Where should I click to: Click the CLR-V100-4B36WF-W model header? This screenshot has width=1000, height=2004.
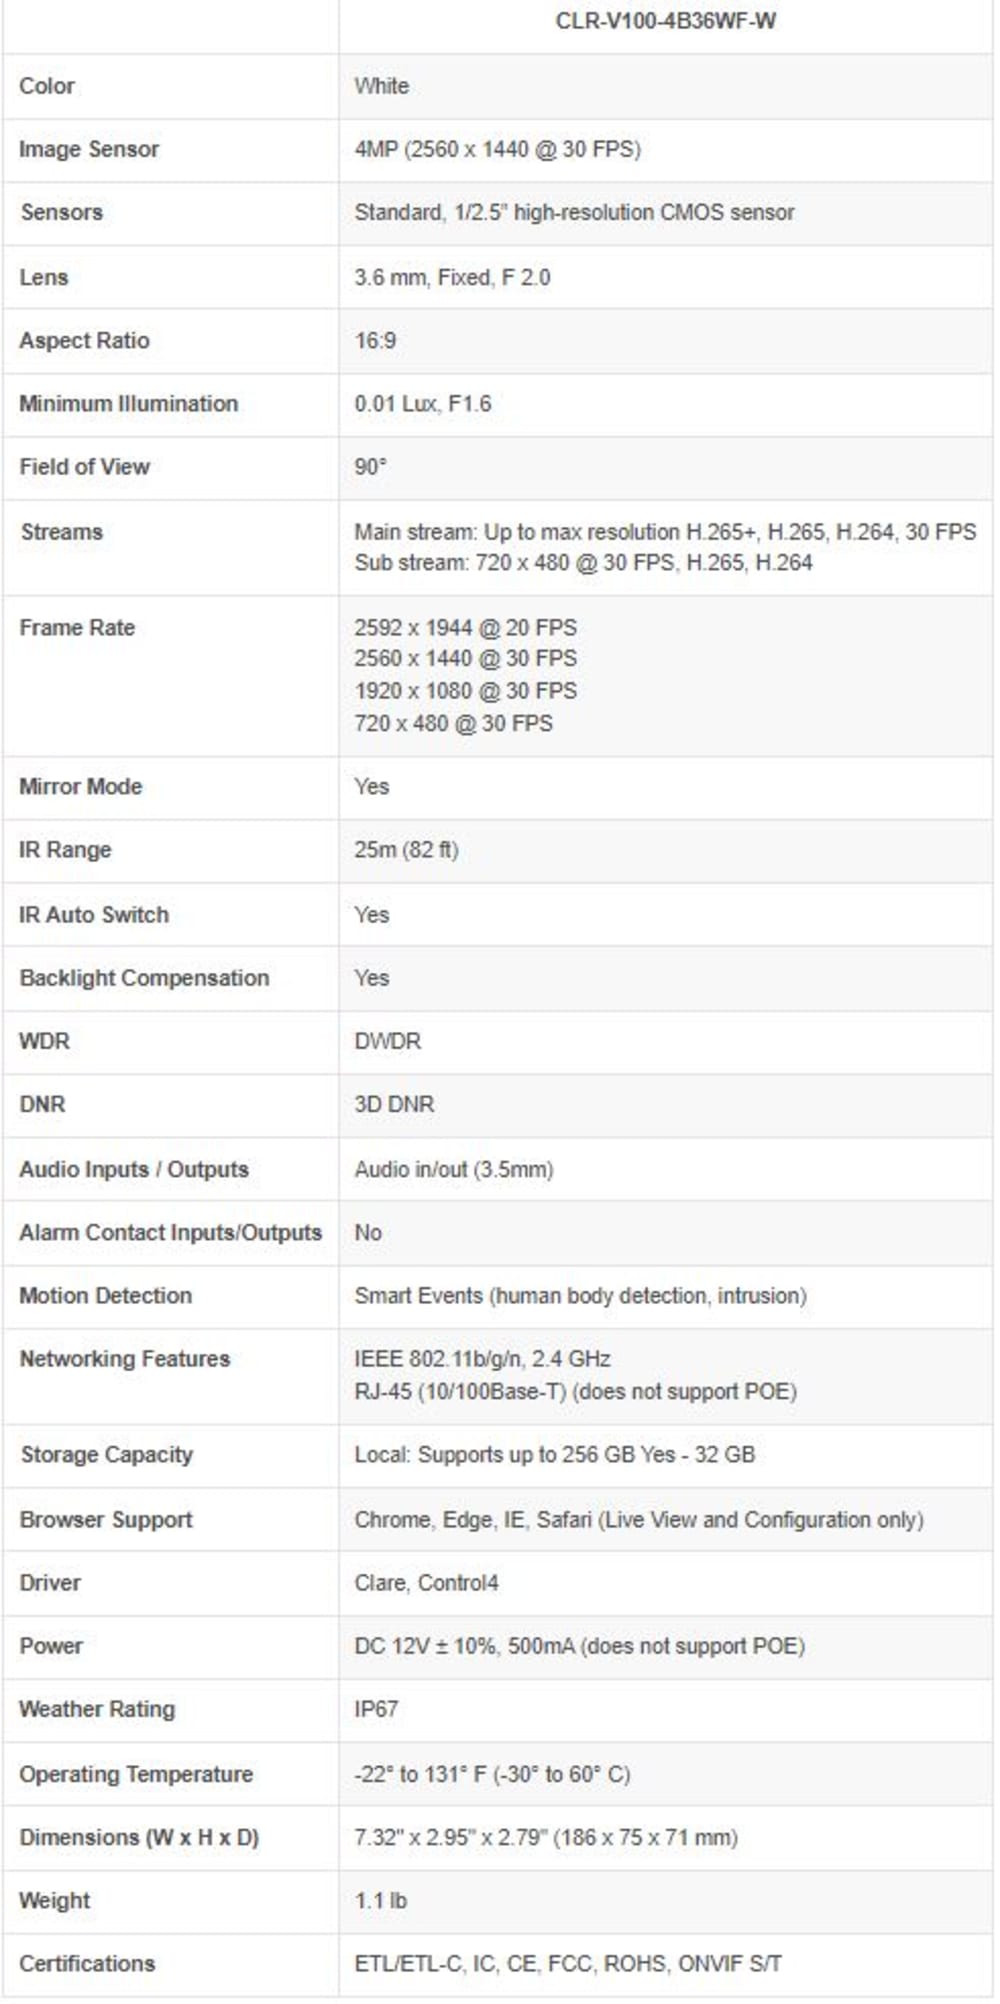(666, 21)
